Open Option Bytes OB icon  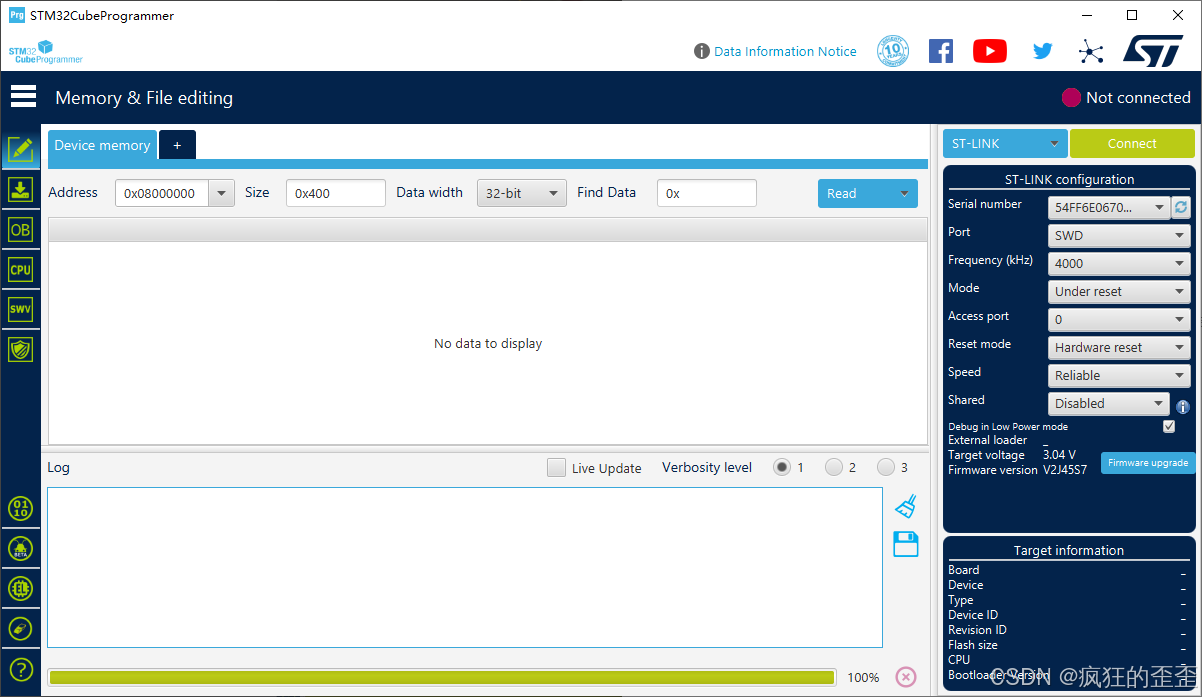[x=20, y=229]
